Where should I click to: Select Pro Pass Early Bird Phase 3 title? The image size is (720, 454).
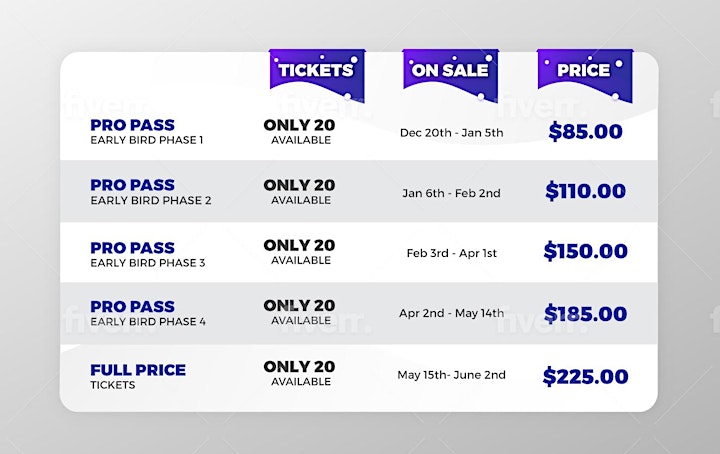click(147, 255)
